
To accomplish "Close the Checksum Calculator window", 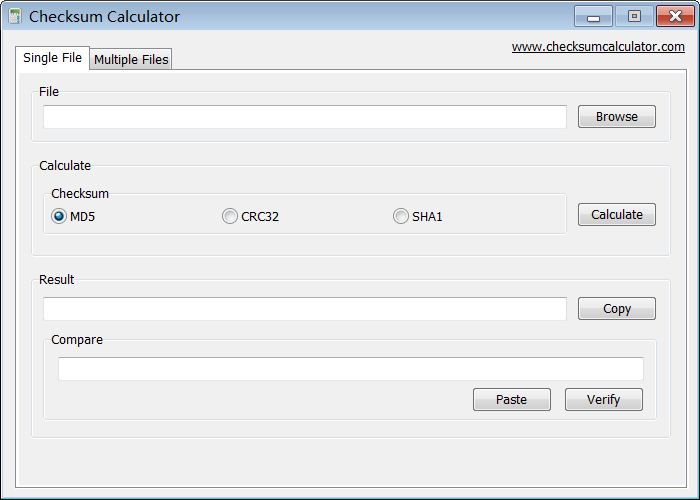I will coord(675,17).
